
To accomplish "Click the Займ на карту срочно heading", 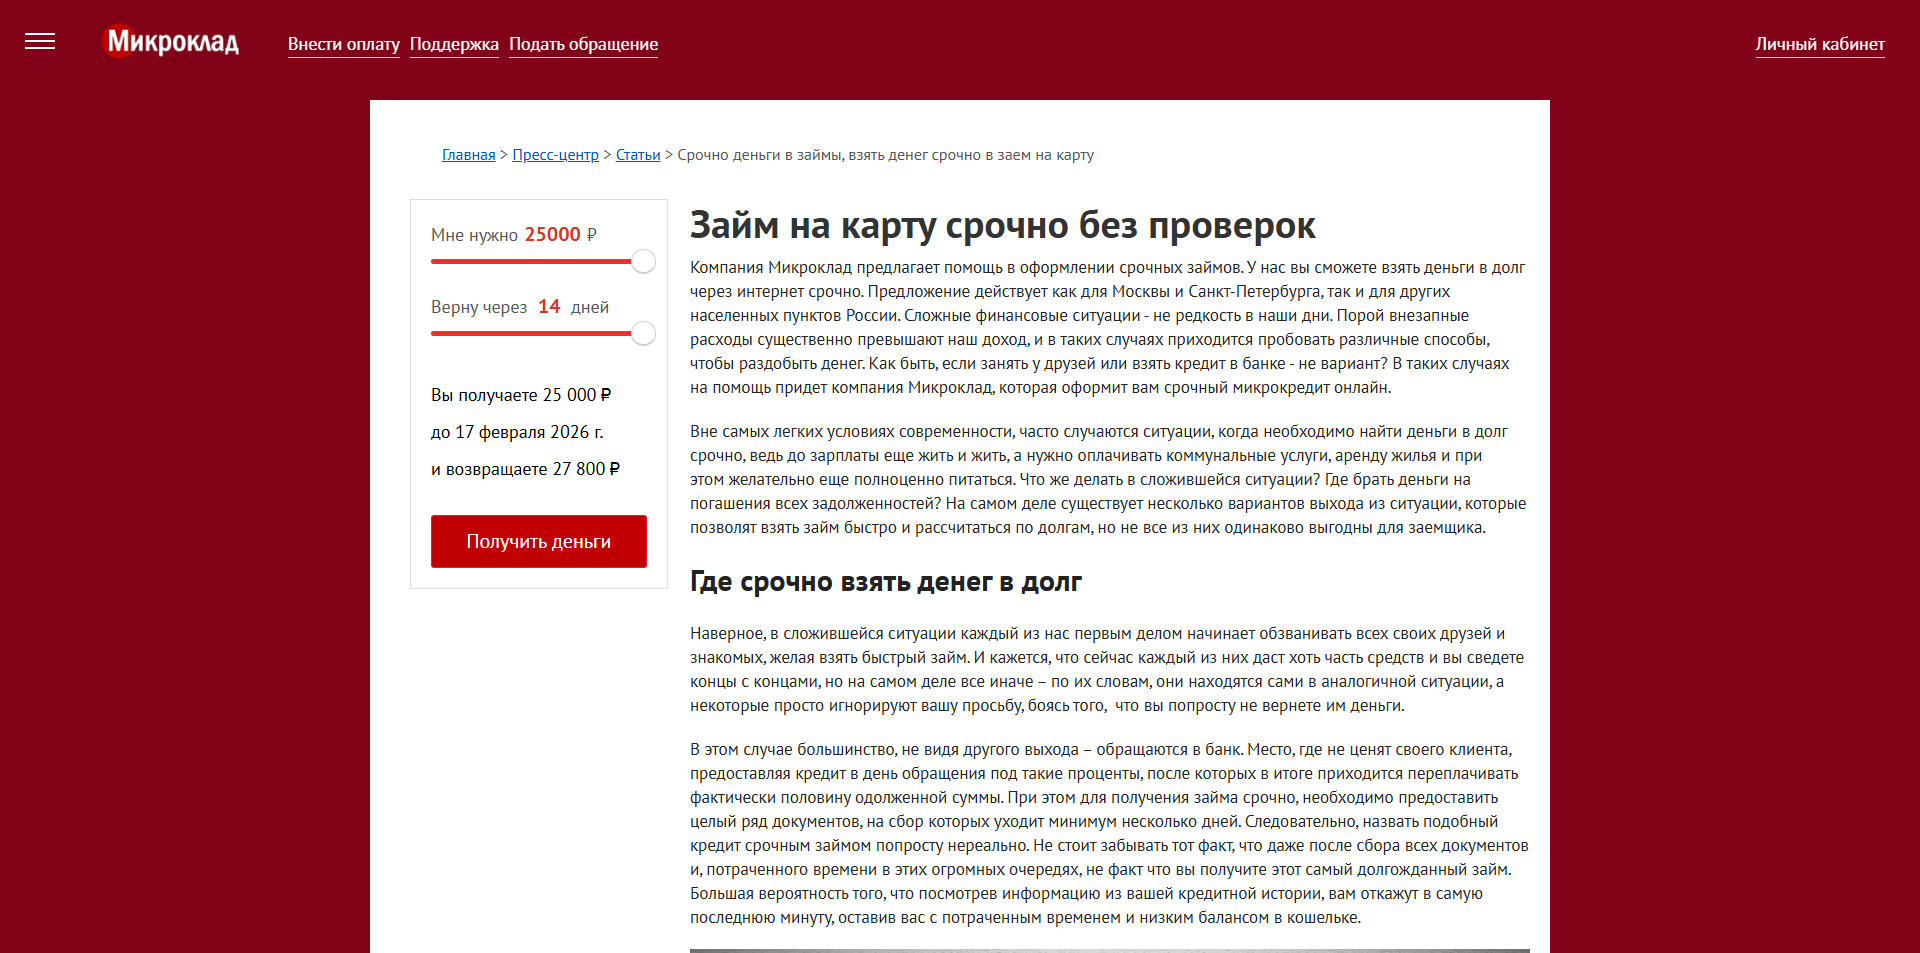I will [1002, 226].
